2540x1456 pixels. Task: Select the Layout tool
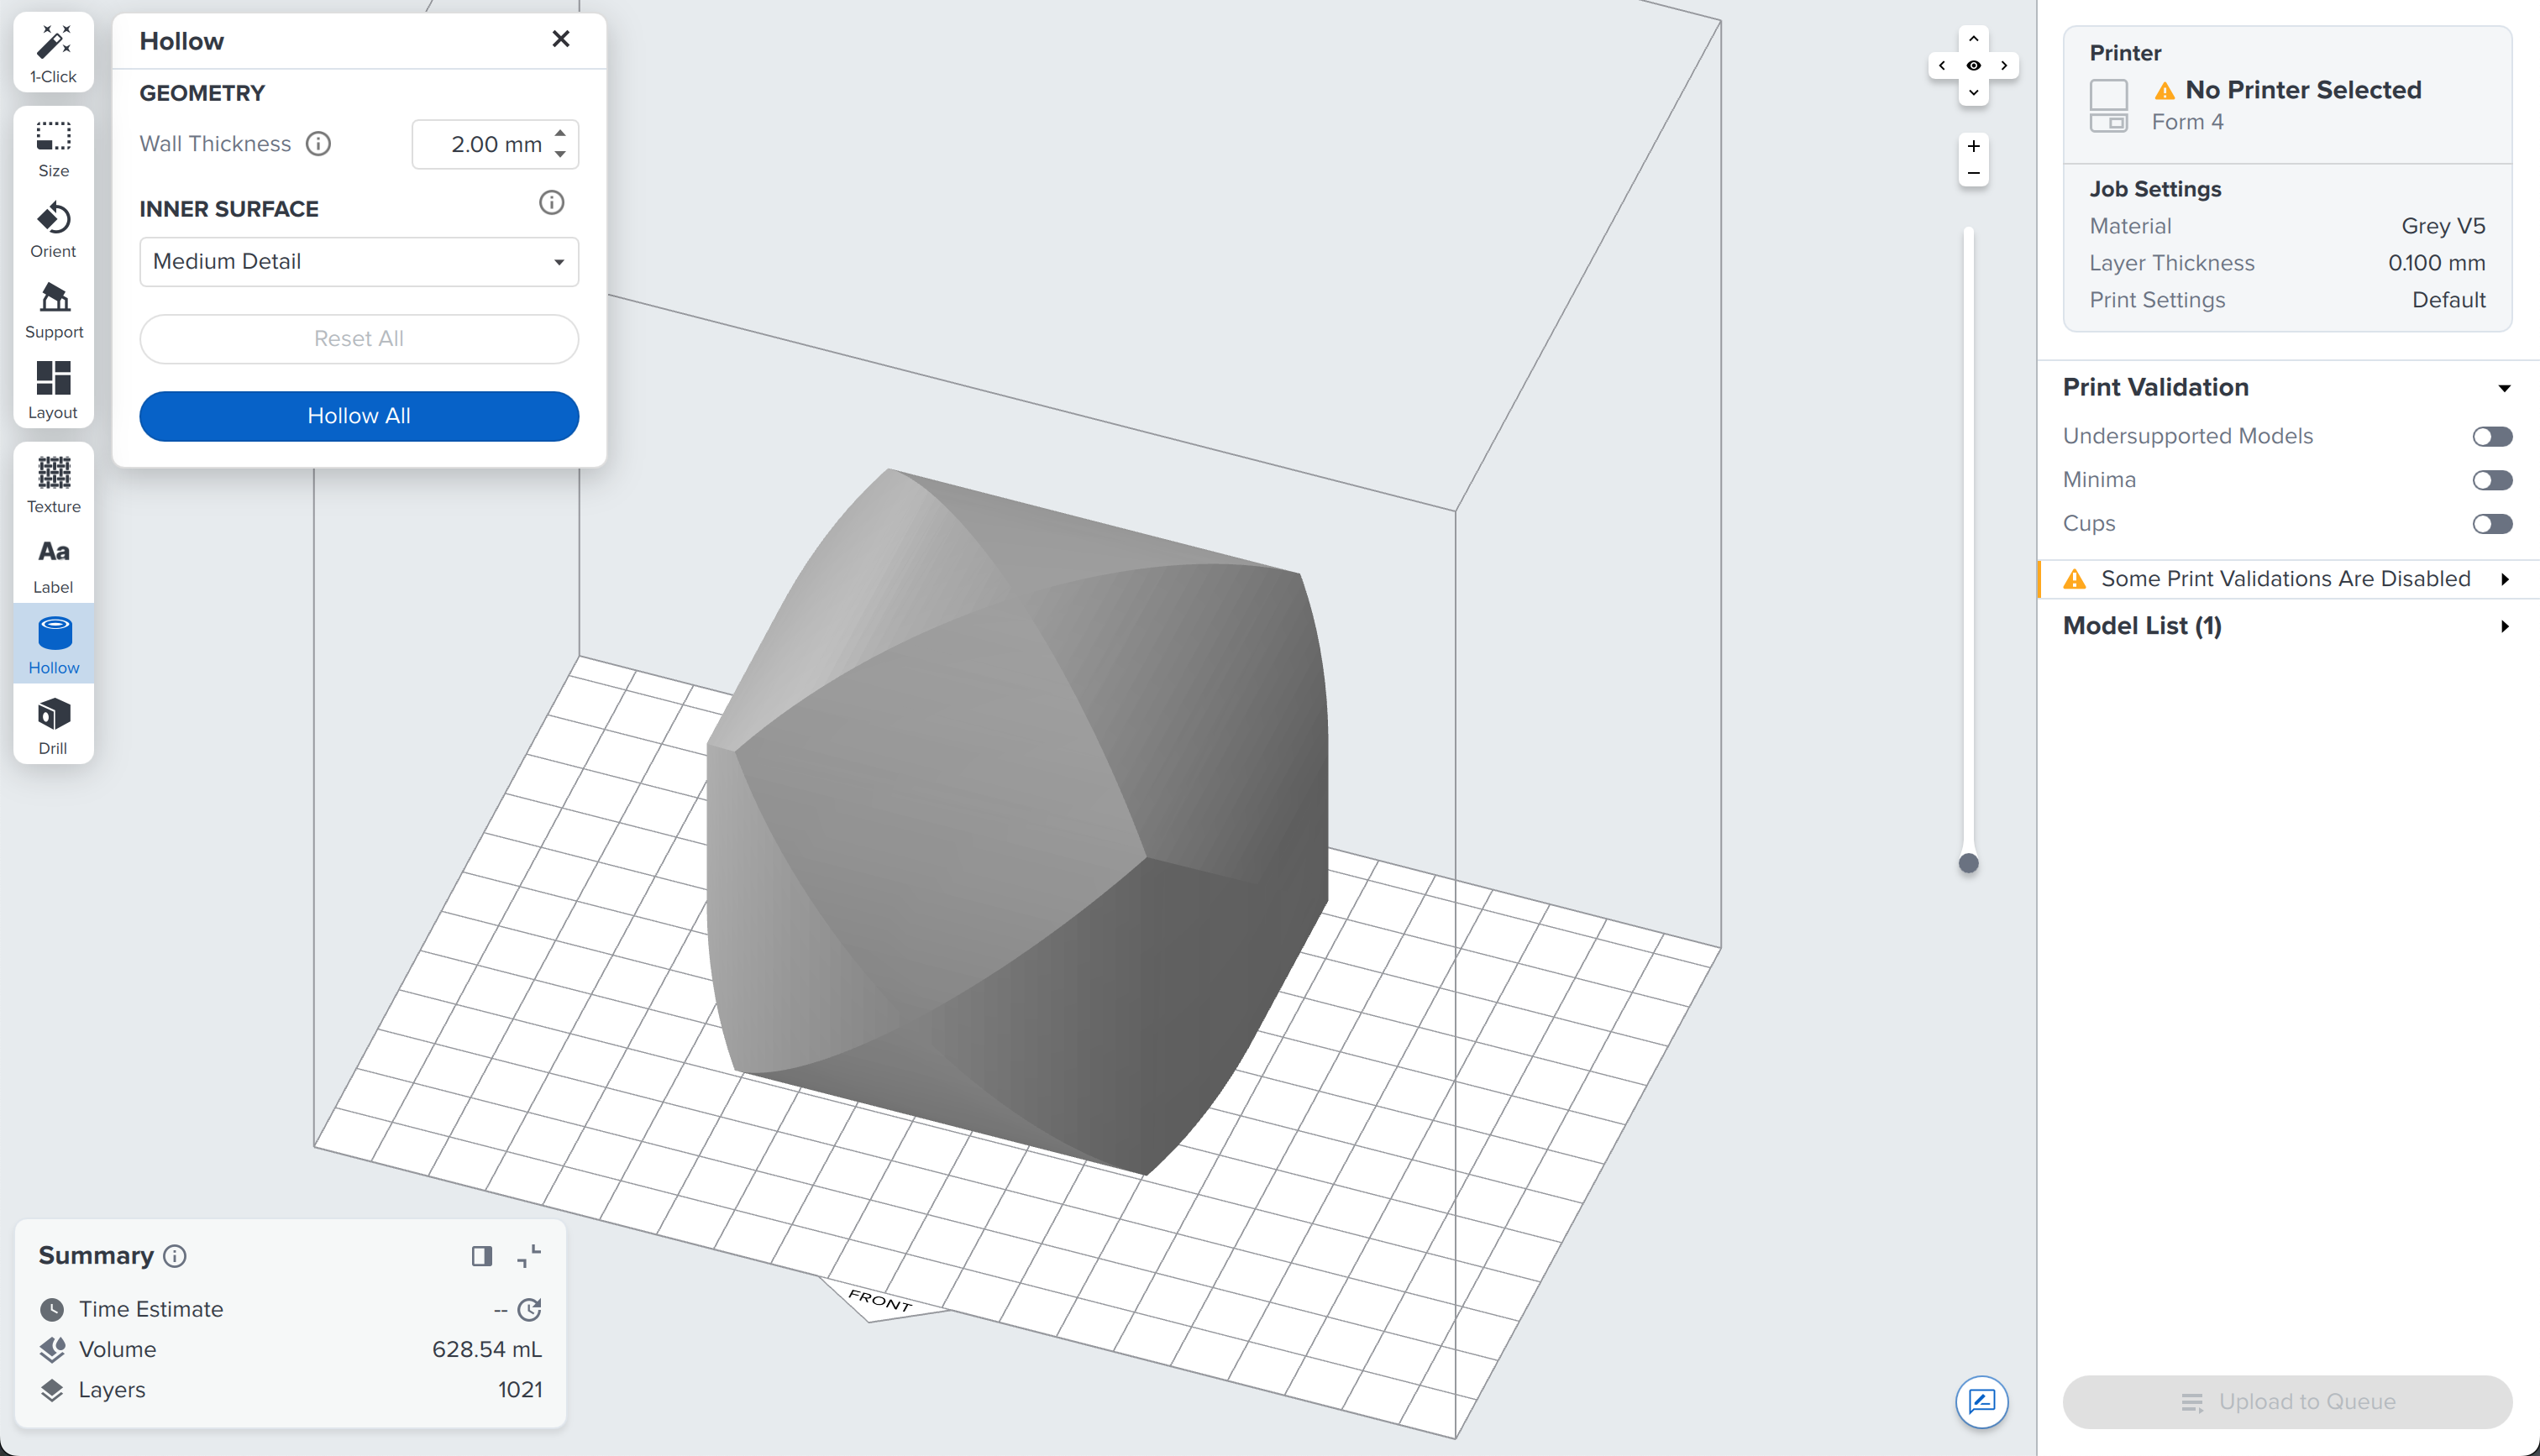tap(53, 388)
